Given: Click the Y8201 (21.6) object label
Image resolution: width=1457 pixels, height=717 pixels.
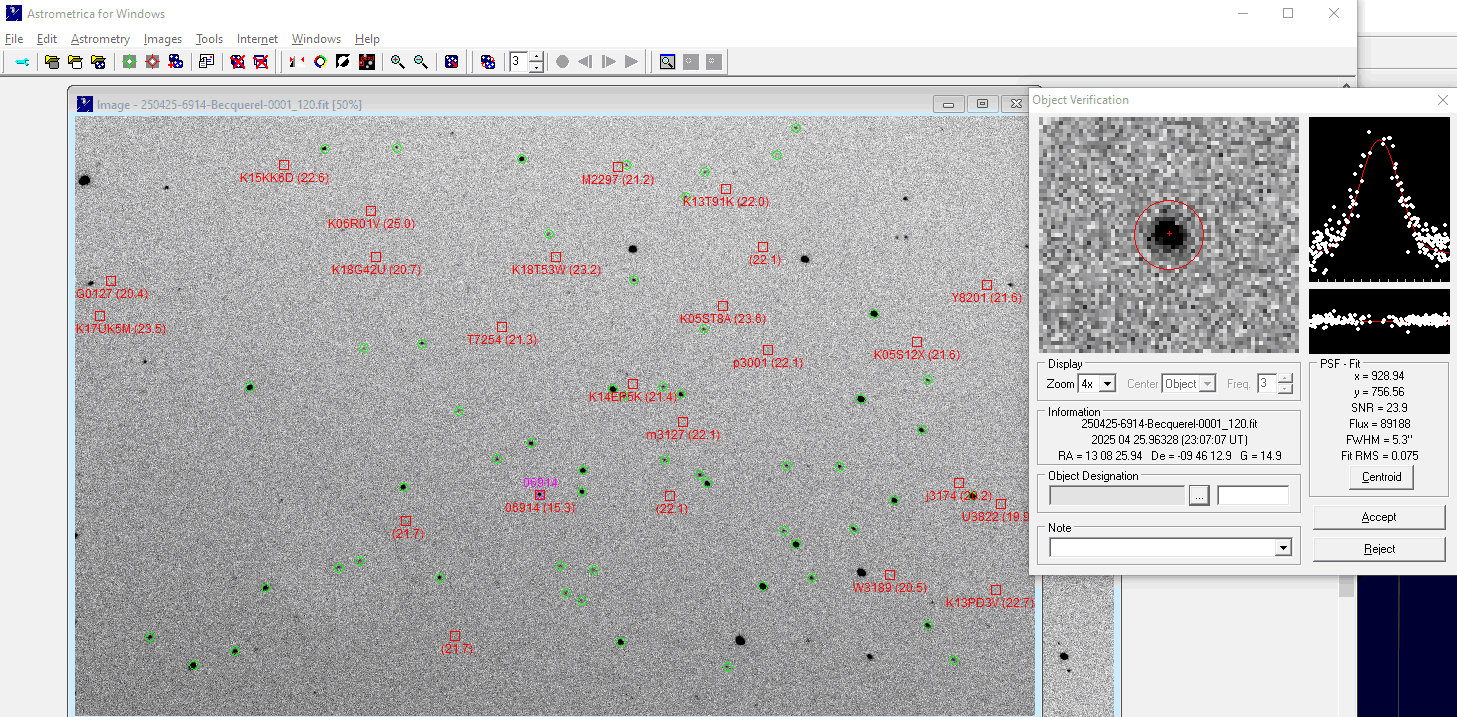Looking at the screenshot, I should click(x=987, y=298).
